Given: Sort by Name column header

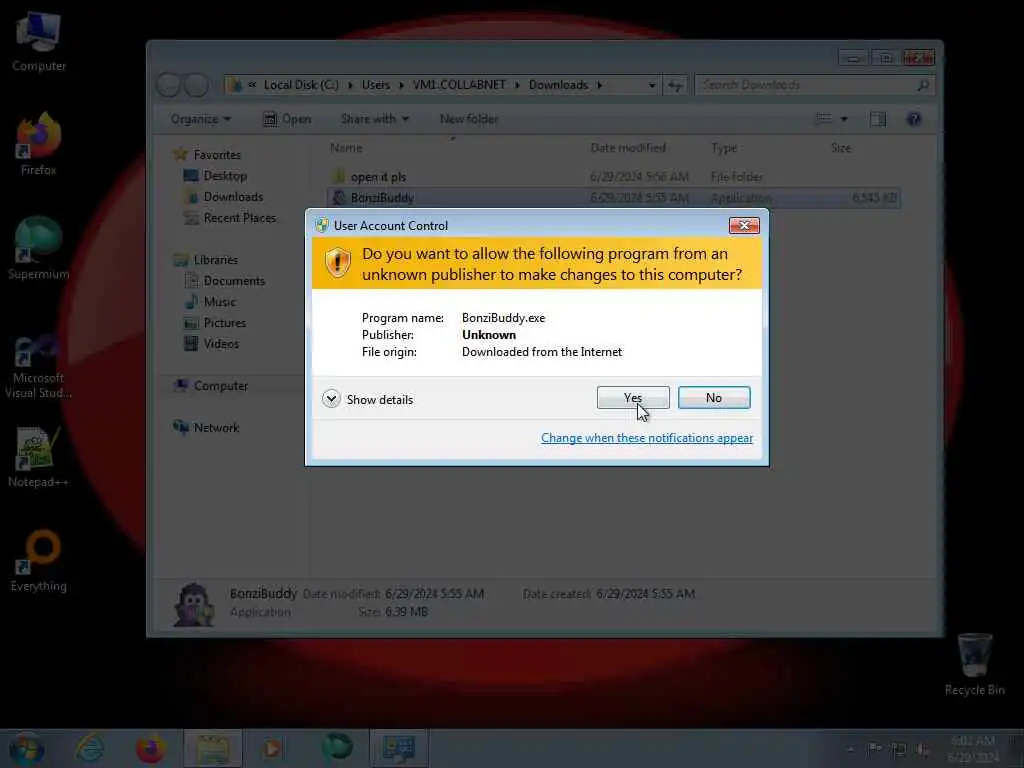Looking at the screenshot, I should click(x=345, y=148).
